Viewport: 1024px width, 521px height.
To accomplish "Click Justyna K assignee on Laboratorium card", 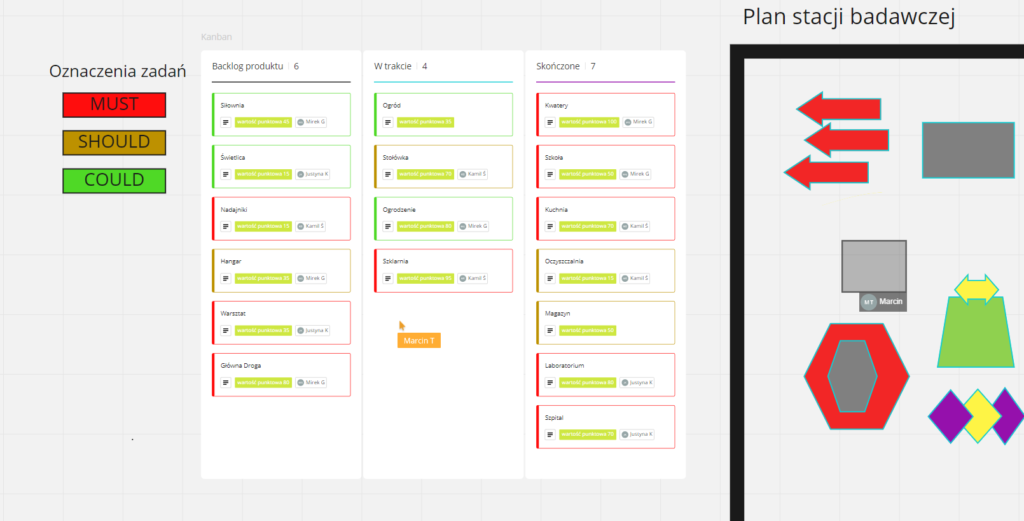I will 636,382.
